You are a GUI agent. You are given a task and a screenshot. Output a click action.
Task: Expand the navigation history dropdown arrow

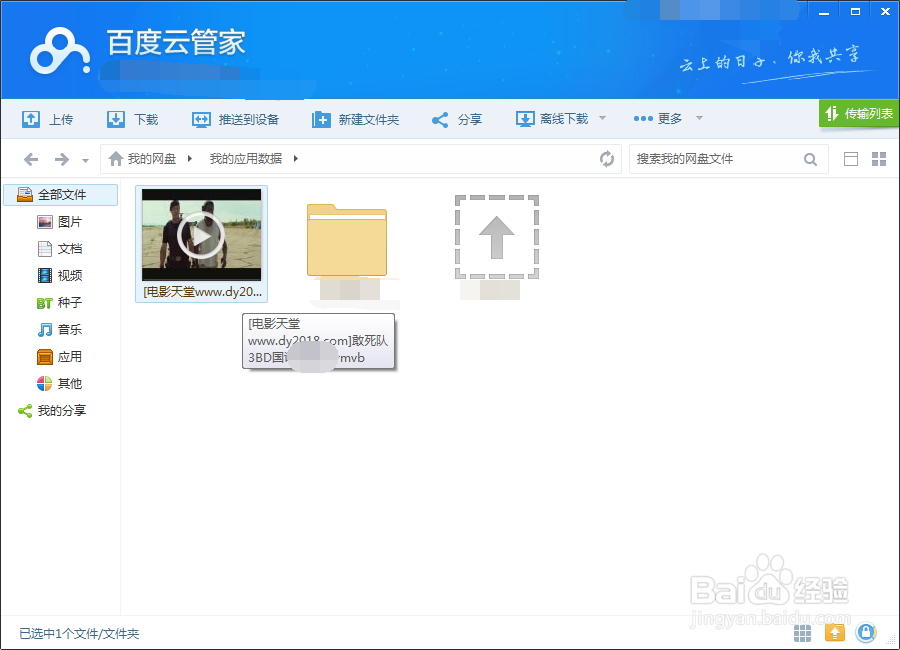(x=85, y=158)
